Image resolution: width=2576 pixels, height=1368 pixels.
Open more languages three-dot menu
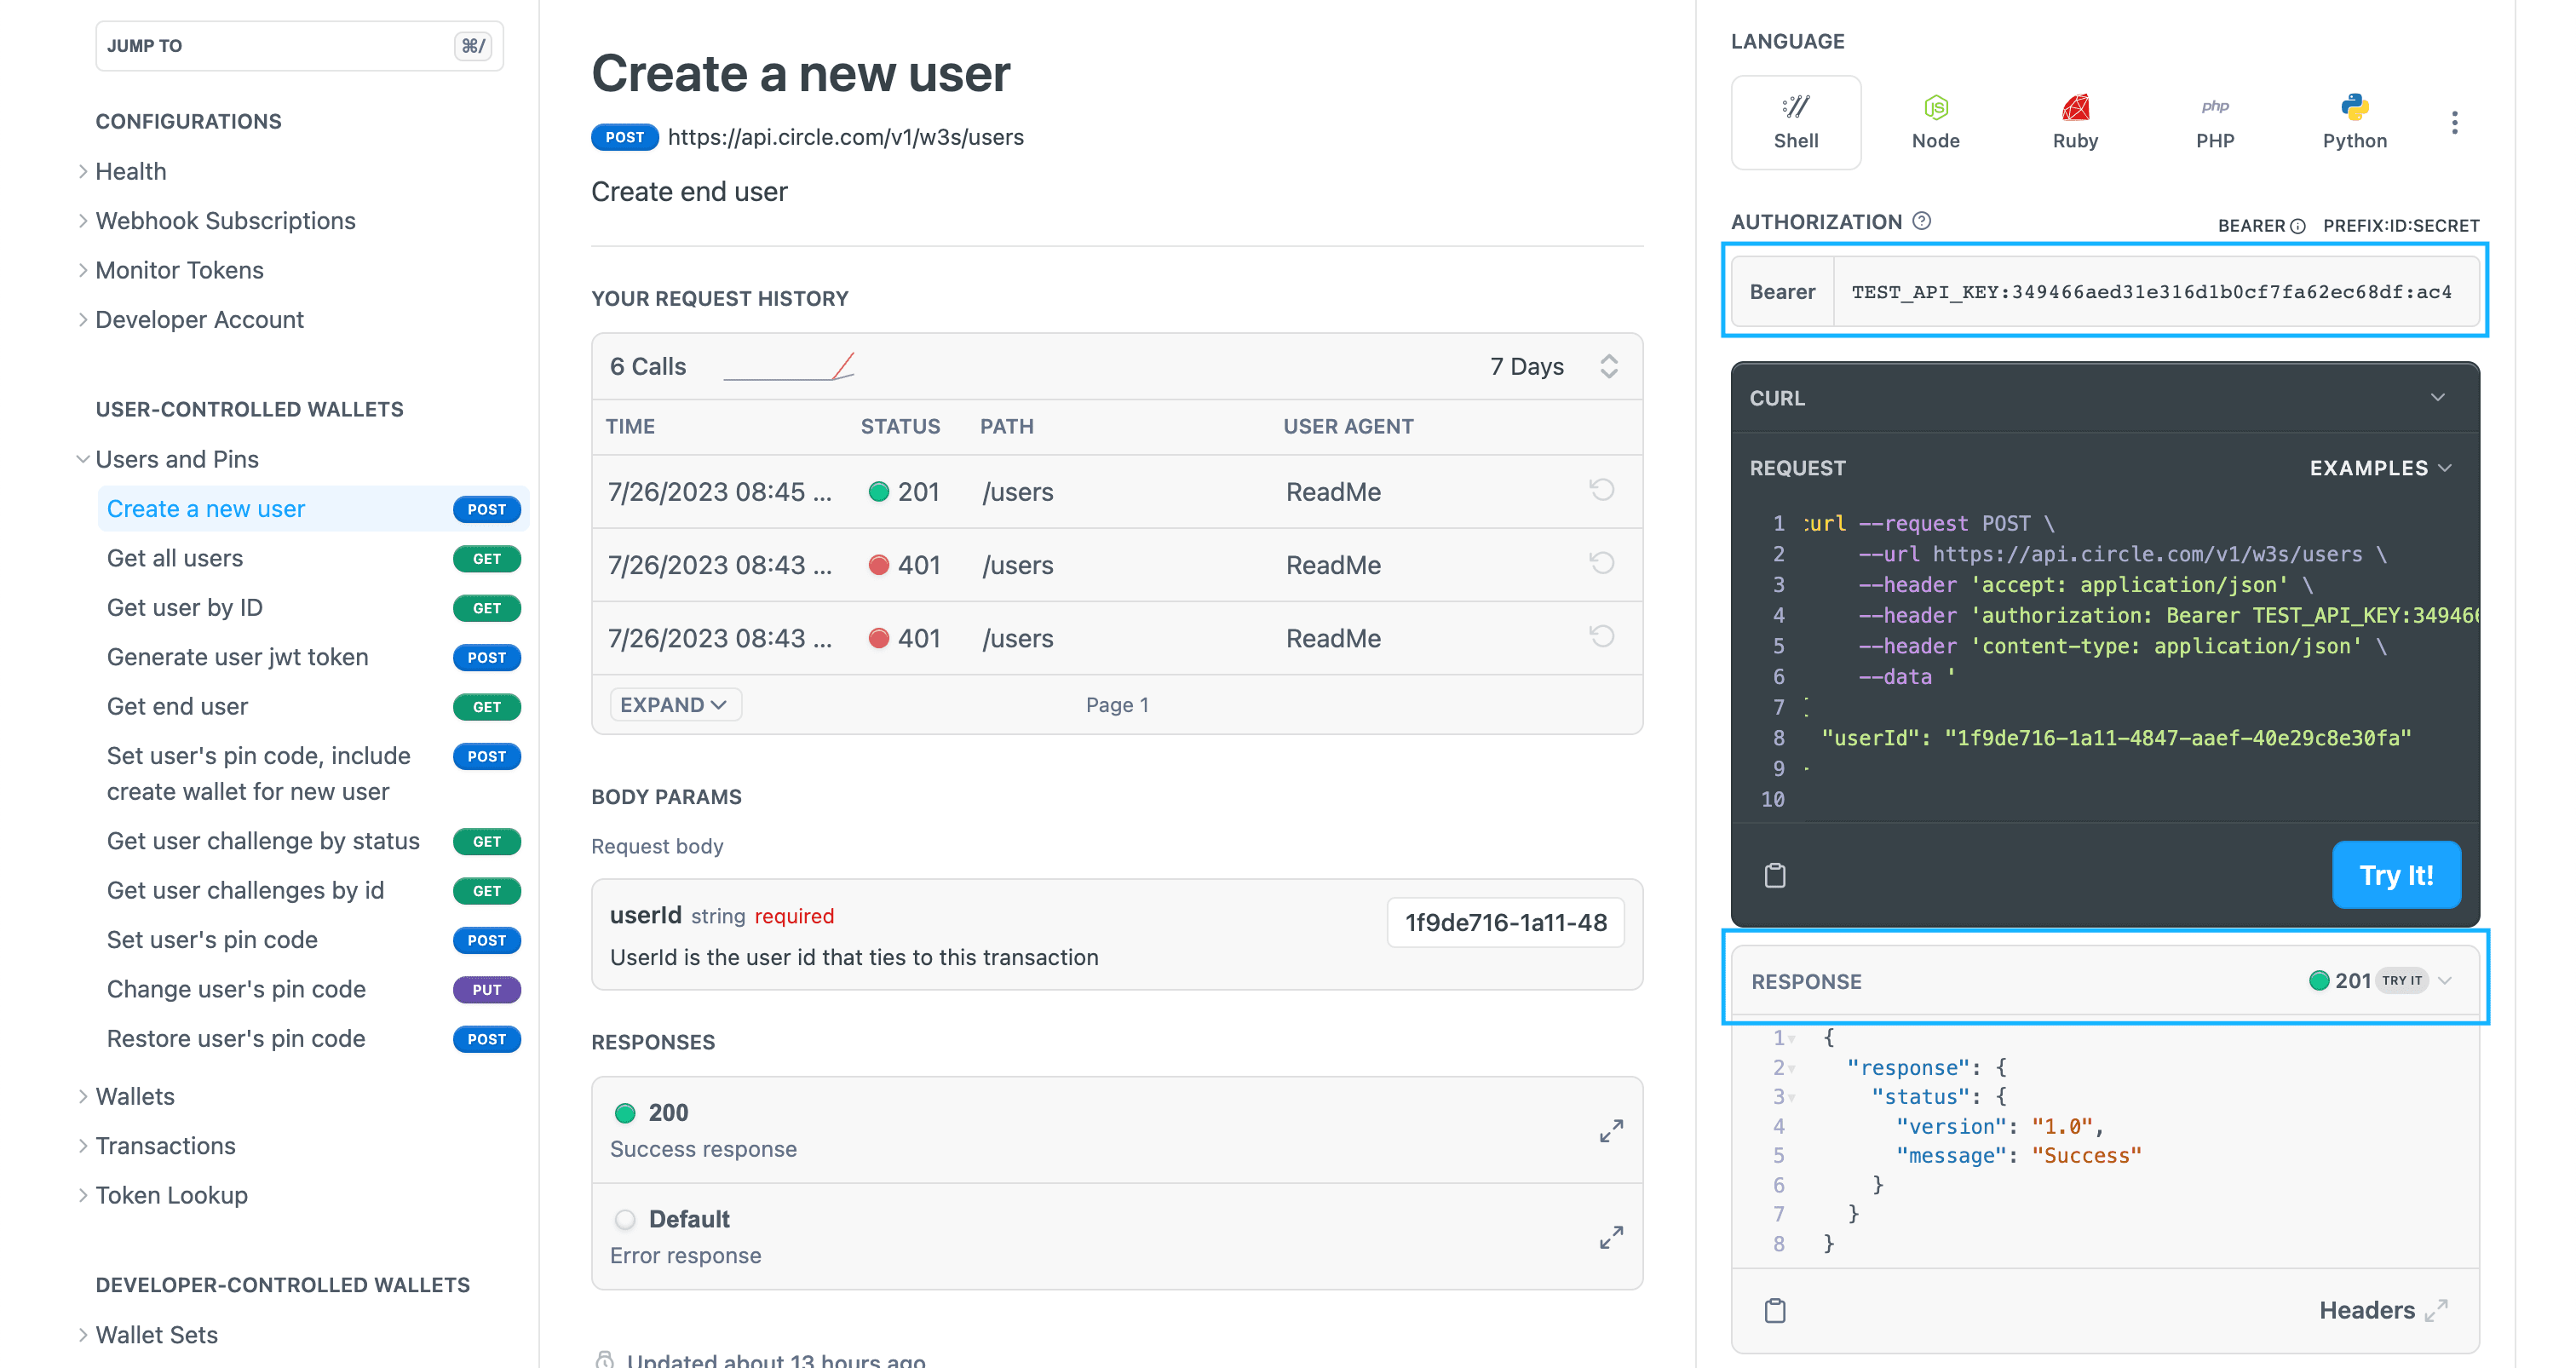tap(2454, 122)
